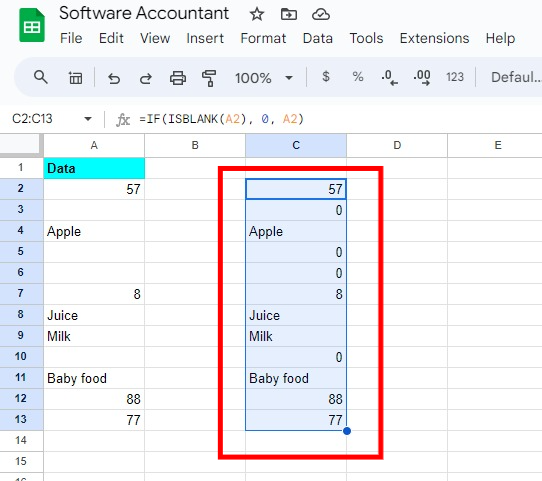
Task: Expand the name box C2:C13 dropdown arrow
Action: coord(88,119)
